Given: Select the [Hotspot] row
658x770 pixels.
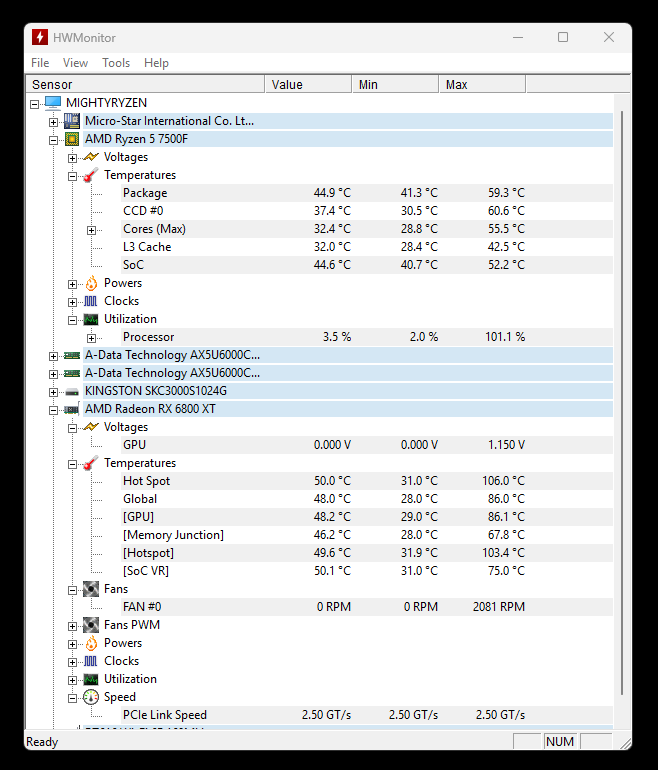Looking at the screenshot, I should [367, 553].
